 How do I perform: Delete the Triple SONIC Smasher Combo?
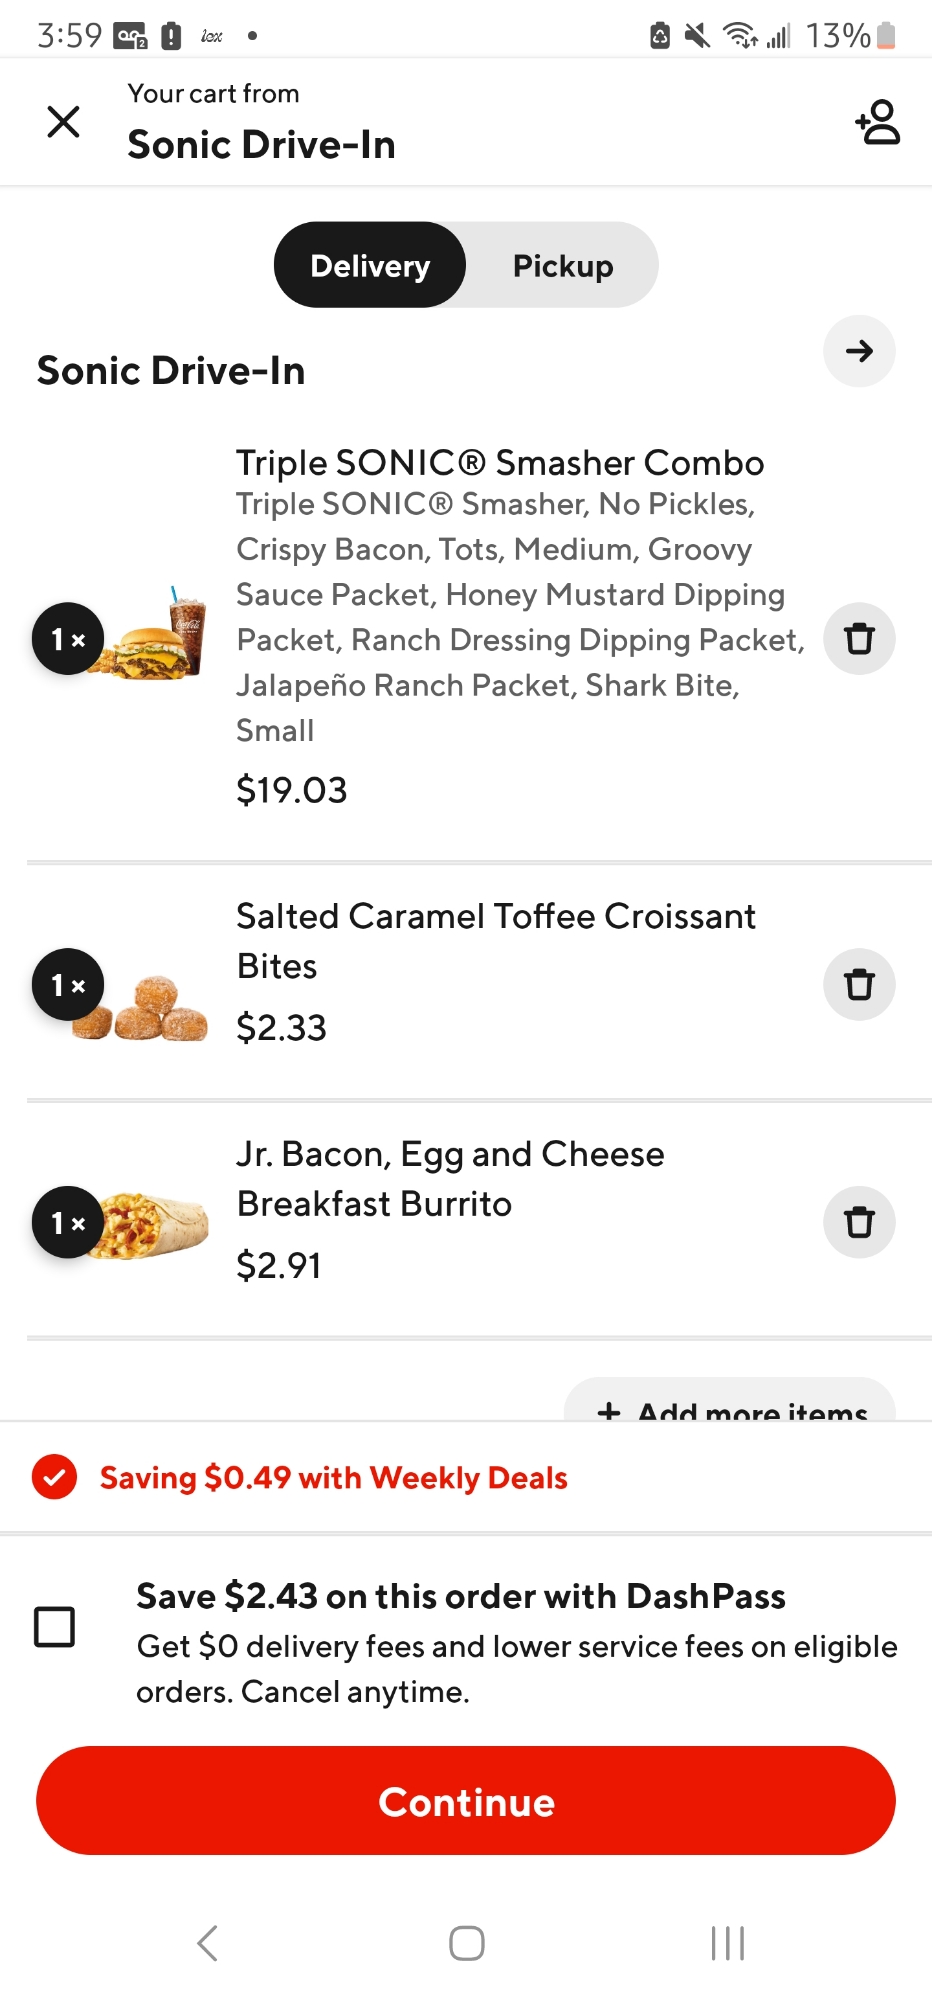(858, 639)
